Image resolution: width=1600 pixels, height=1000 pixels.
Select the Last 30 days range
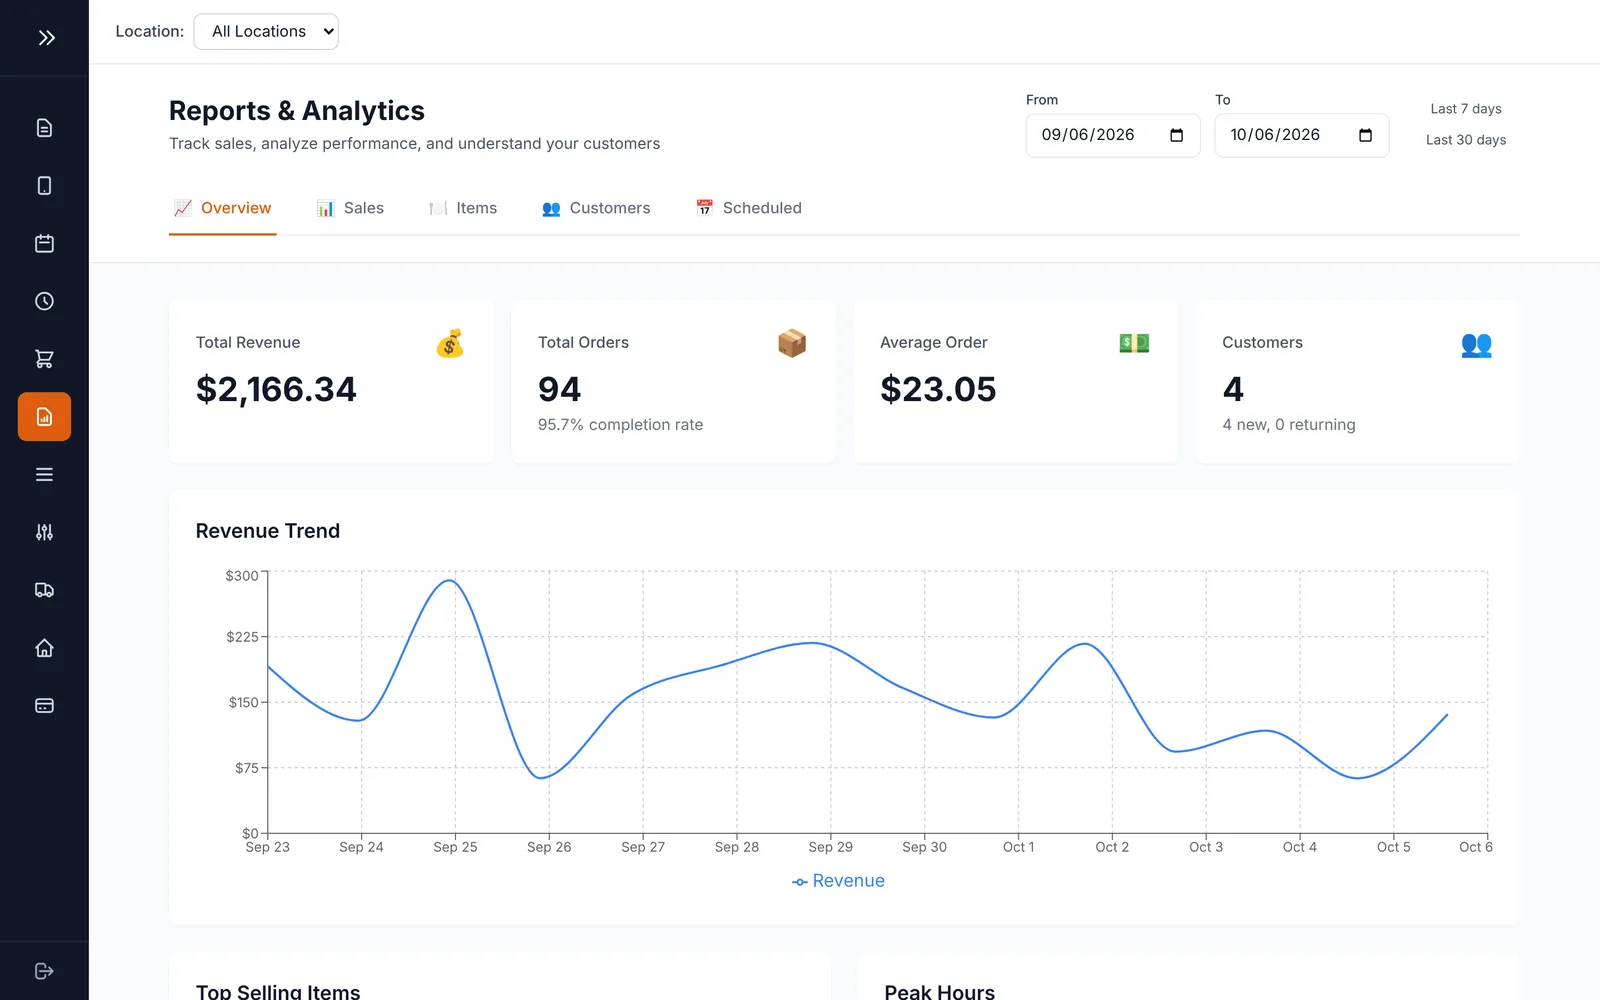pyautogui.click(x=1466, y=140)
